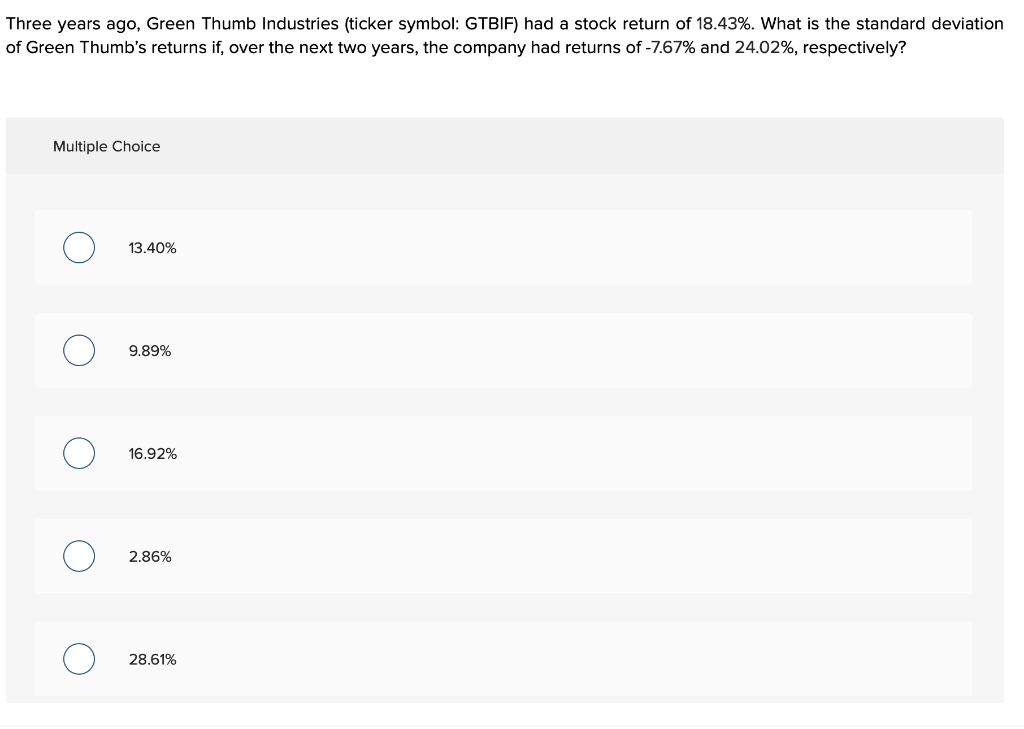Screen dimensions: 1024x729
Task: Select the 13.40% radio button
Action: [79, 247]
